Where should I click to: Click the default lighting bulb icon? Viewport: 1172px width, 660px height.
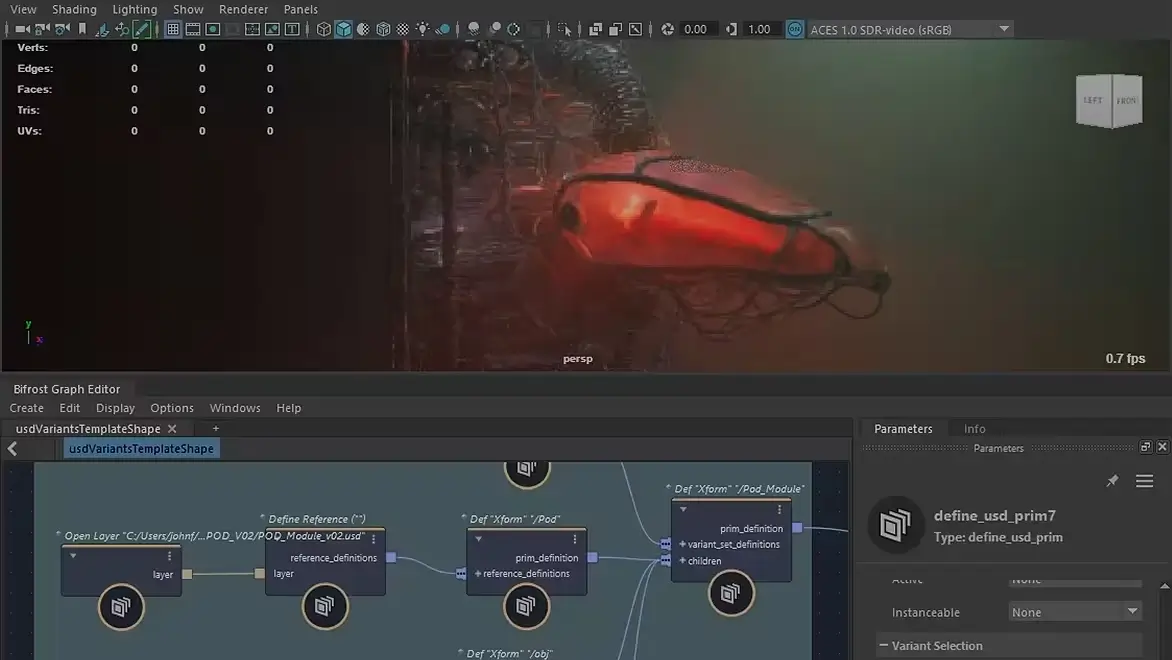tap(421, 29)
